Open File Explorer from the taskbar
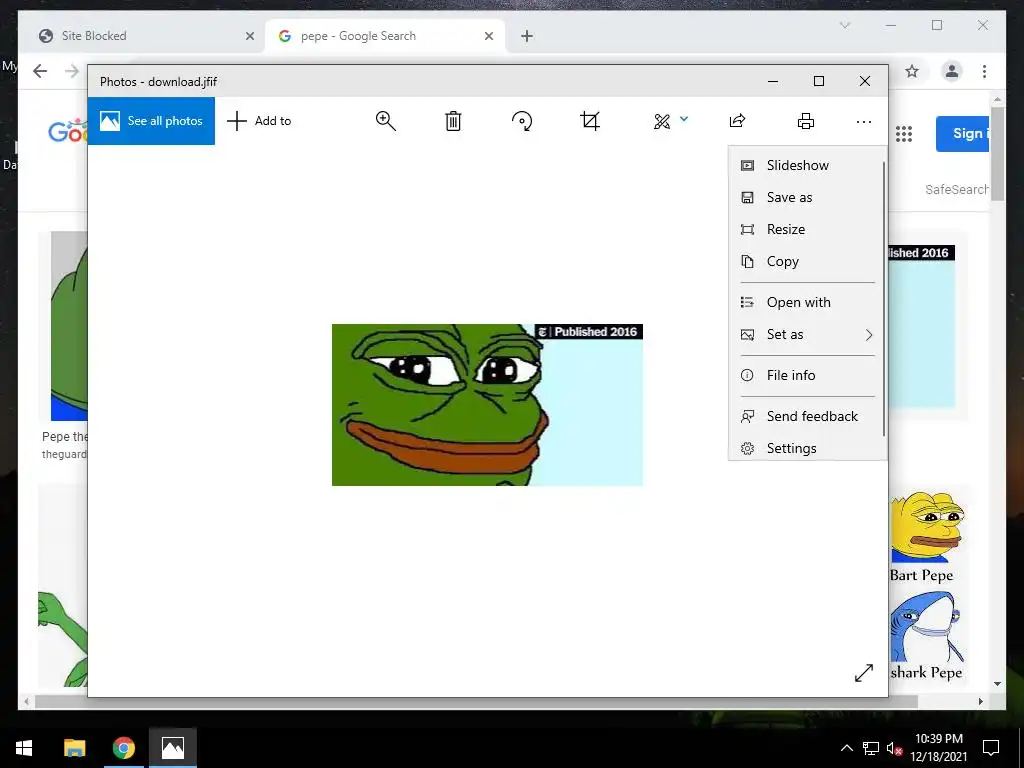Viewport: 1024px width, 768px height. (x=74, y=748)
